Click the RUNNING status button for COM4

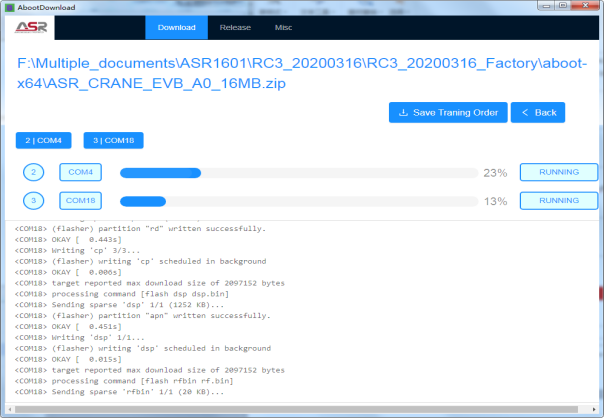pyautogui.click(x=559, y=173)
